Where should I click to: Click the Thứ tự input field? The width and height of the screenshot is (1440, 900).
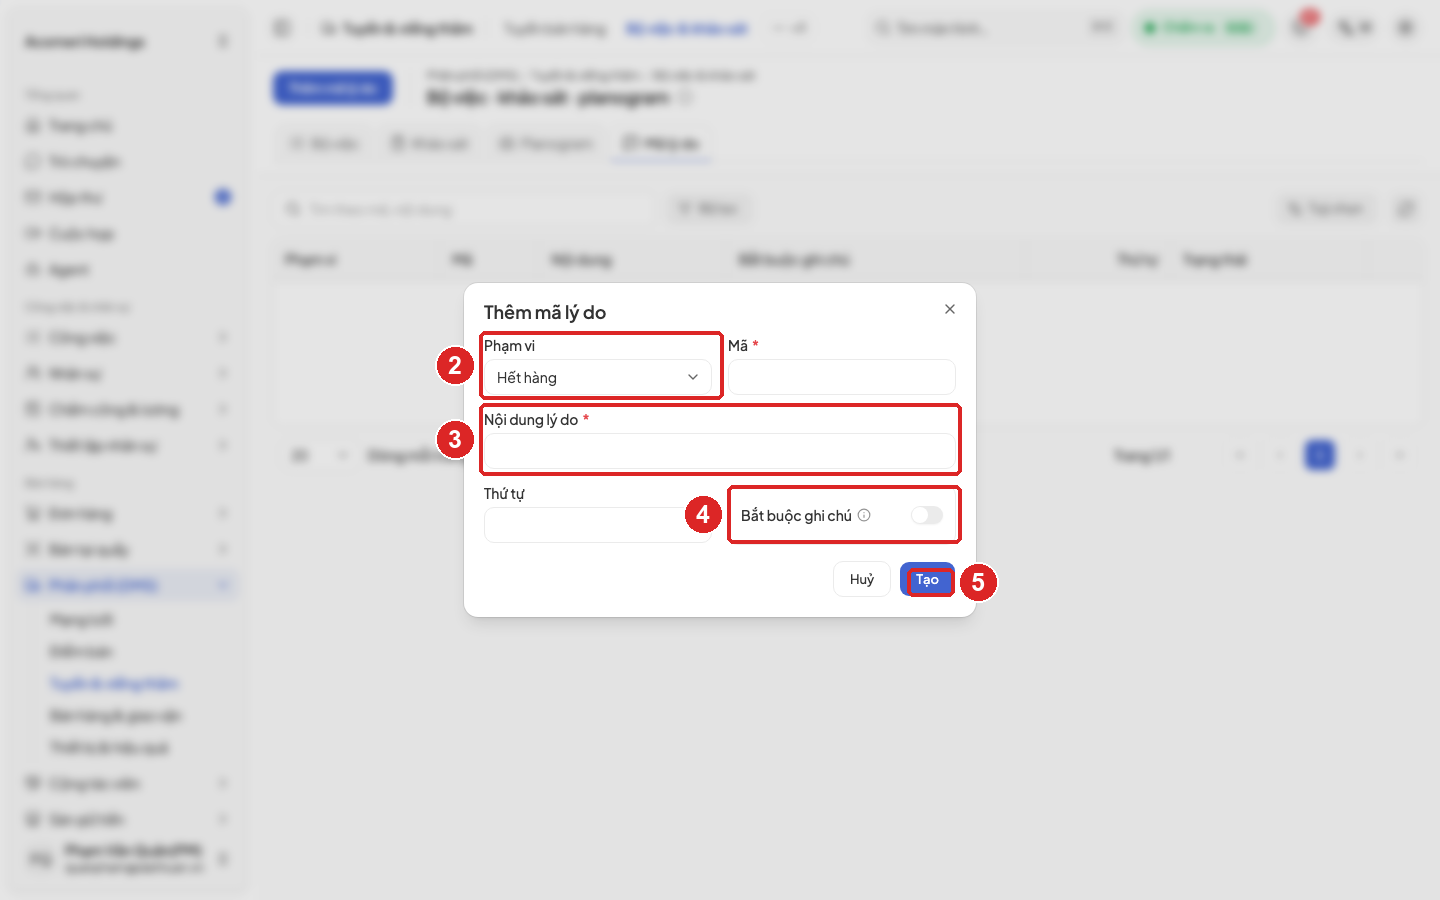[x=598, y=525]
